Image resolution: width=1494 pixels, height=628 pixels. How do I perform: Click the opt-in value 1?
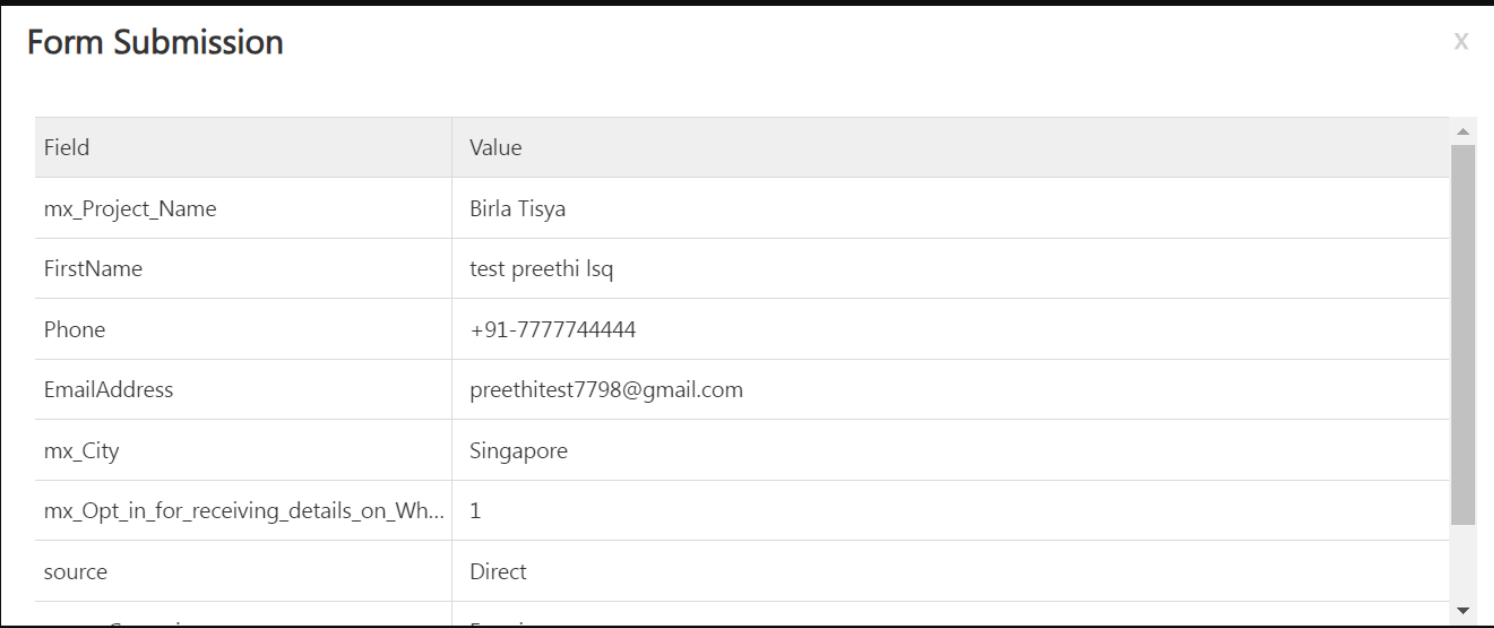[x=476, y=511]
